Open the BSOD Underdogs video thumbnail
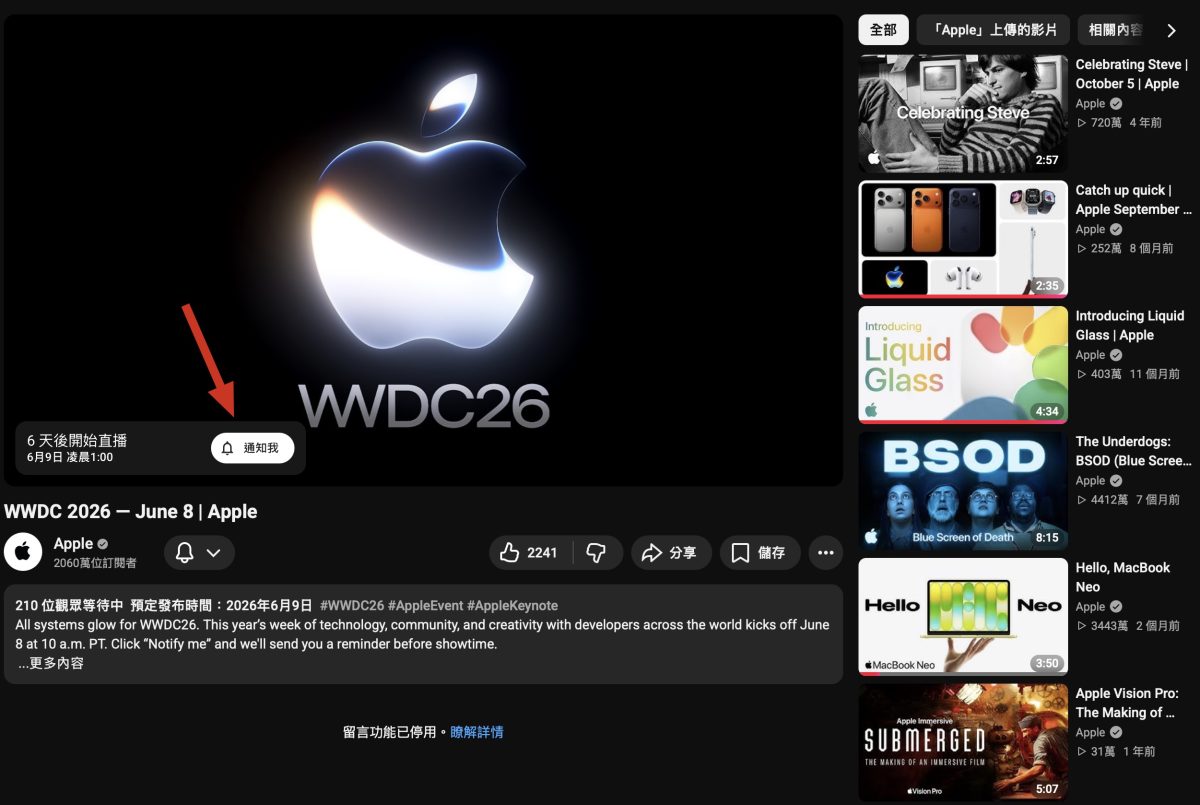 [x=963, y=490]
